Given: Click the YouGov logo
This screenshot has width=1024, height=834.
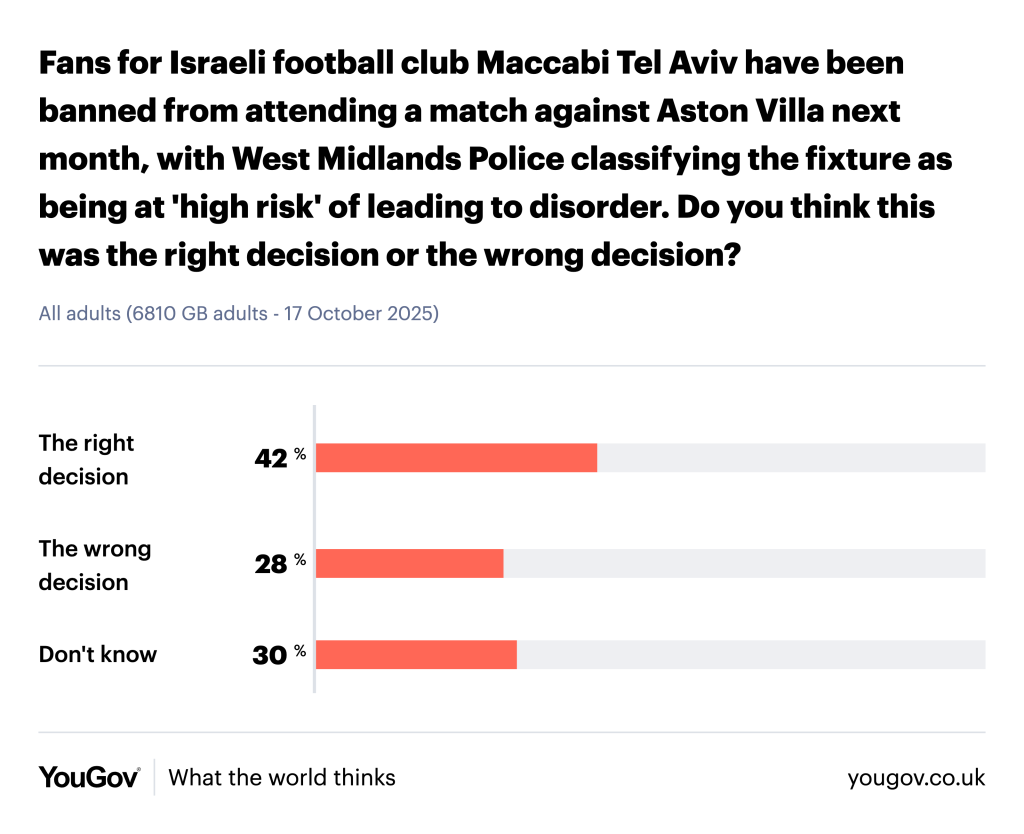Looking at the screenshot, I should pyautogui.click(x=89, y=777).
